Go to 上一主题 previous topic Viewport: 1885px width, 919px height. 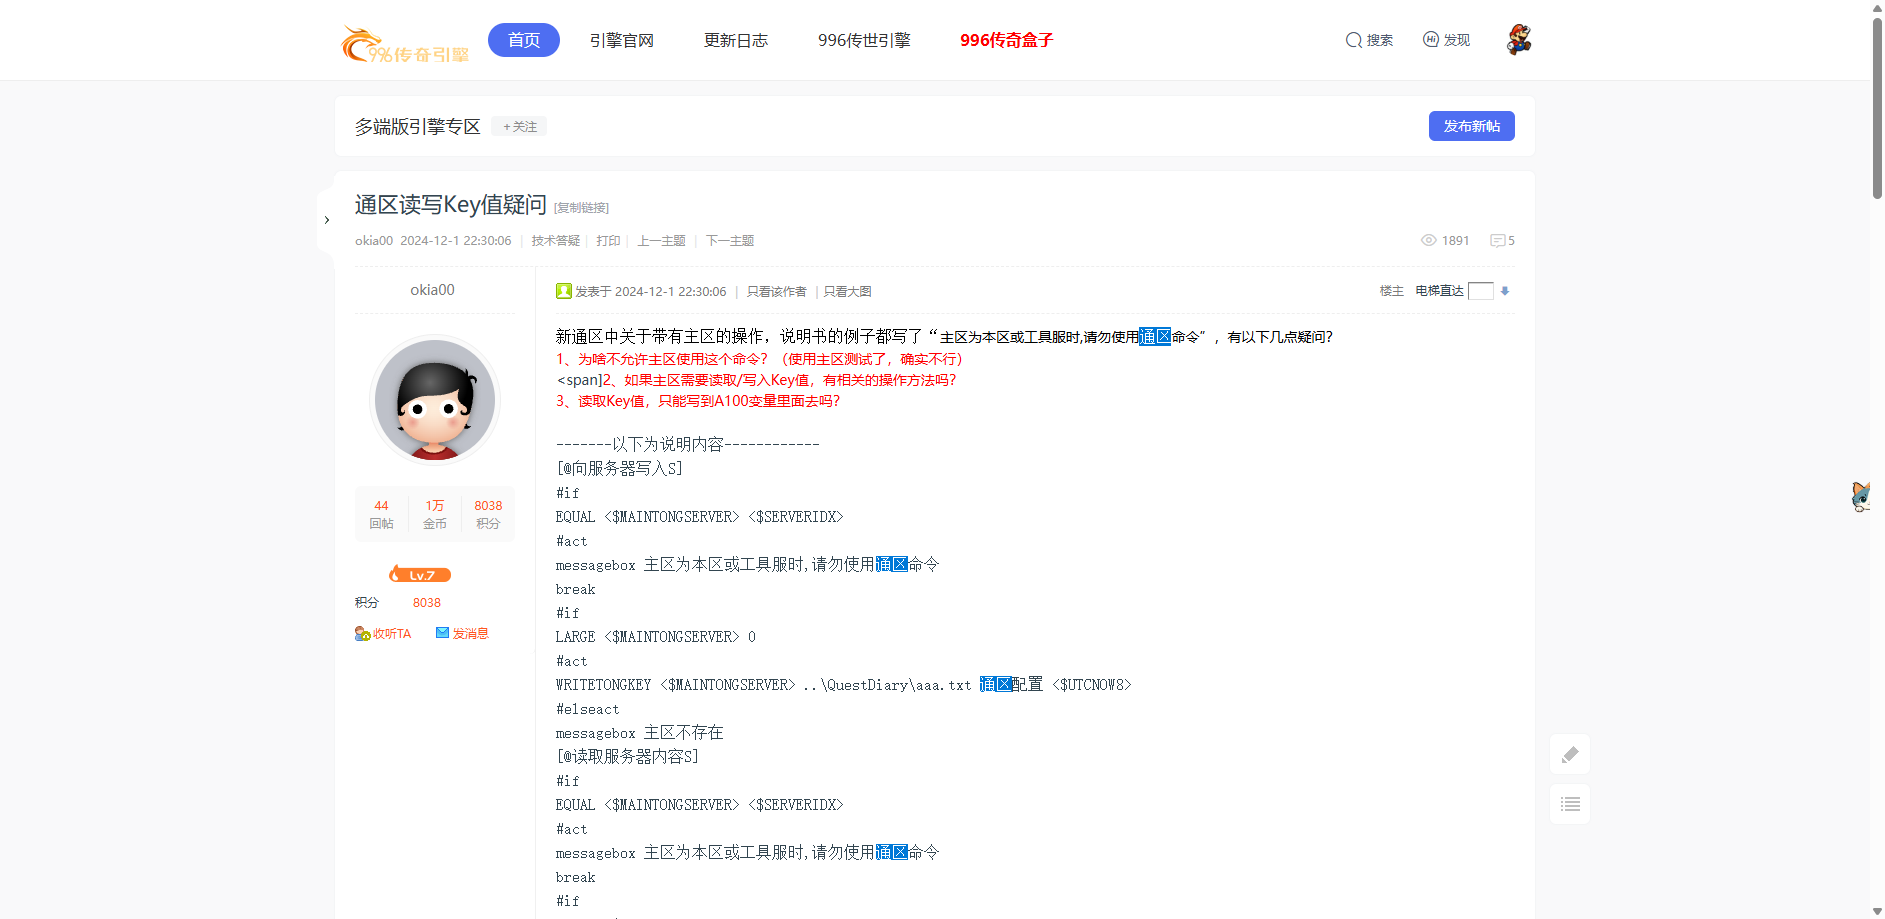(661, 241)
